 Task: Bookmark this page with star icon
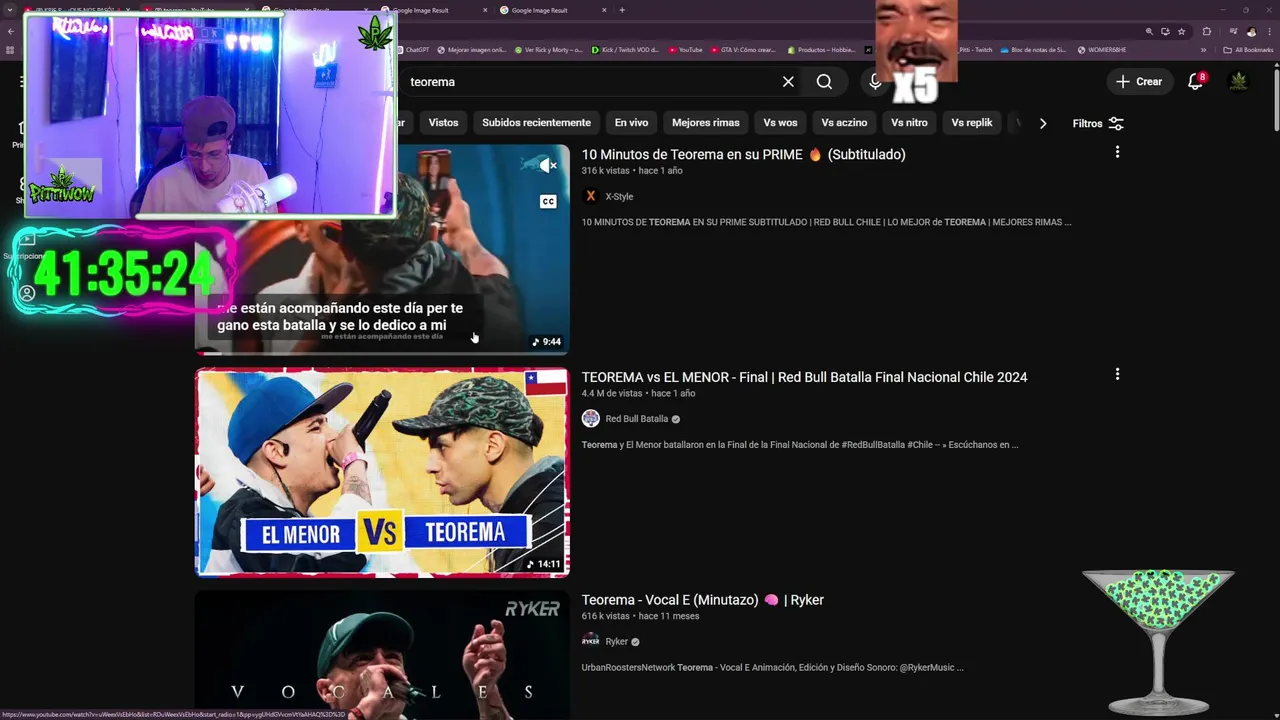[x=1182, y=31]
